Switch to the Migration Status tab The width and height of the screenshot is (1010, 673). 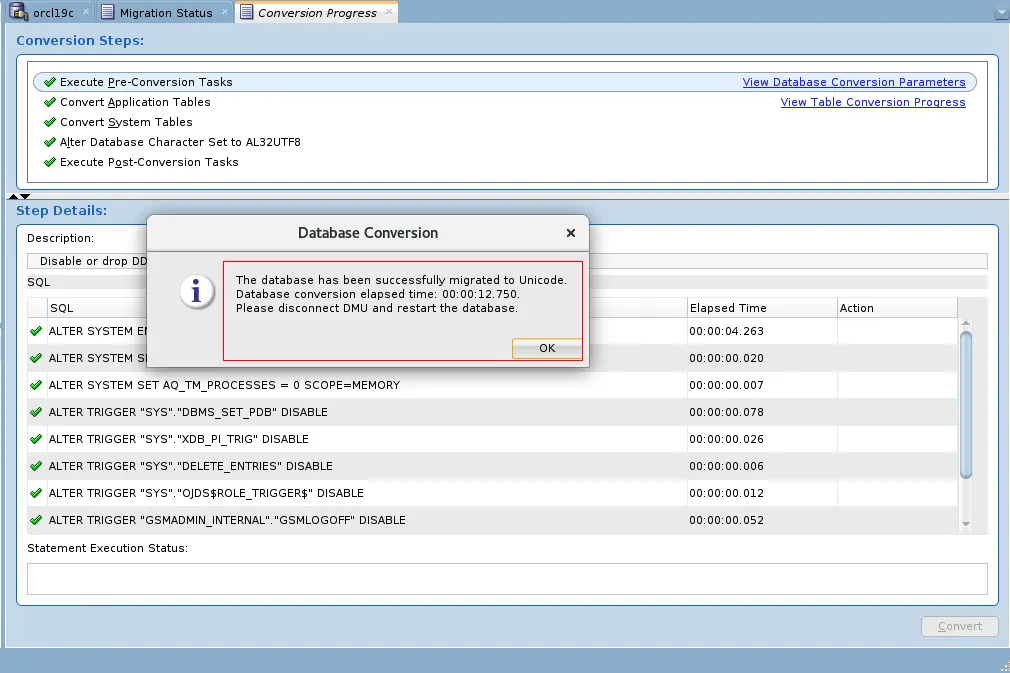point(165,13)
